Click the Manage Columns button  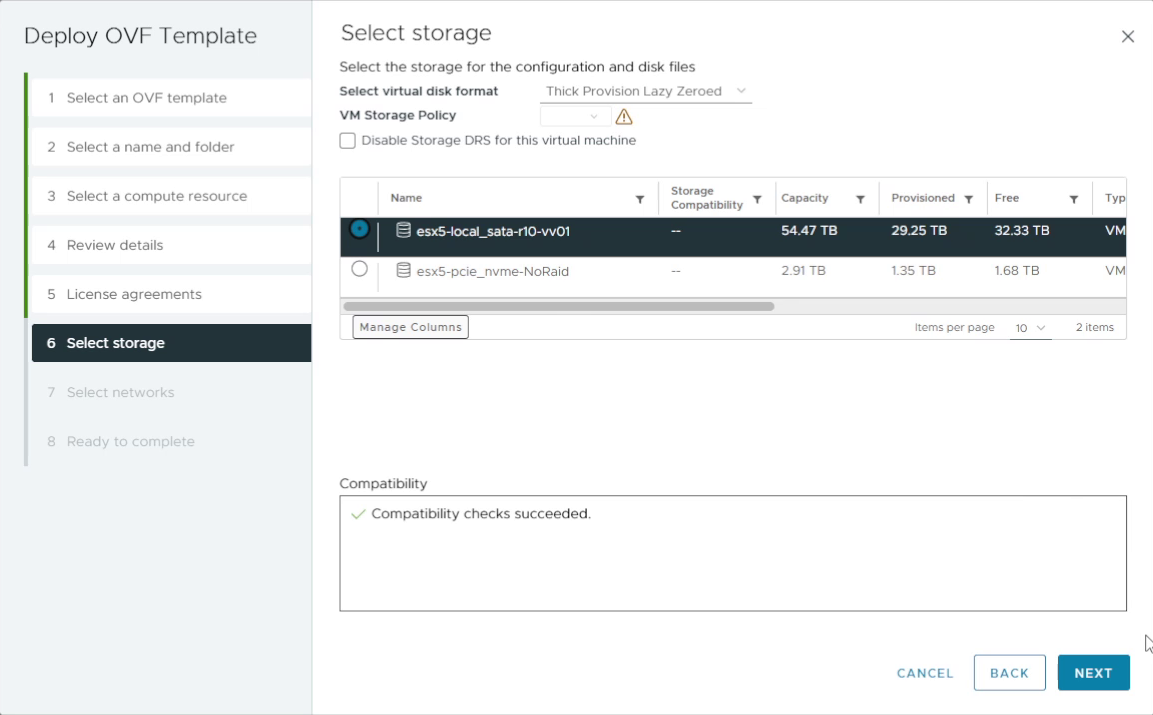pos(410,326)
